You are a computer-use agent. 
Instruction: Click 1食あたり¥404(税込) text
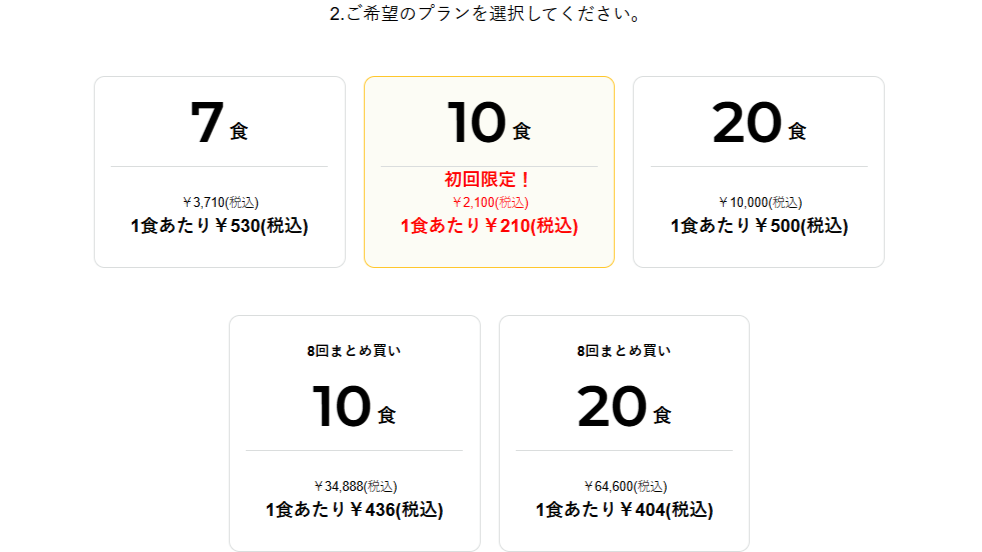(624, 510)
